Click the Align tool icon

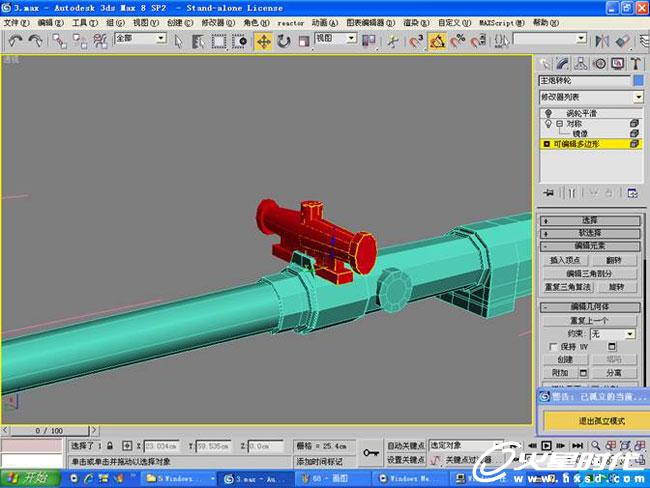[x=623, y=41]
